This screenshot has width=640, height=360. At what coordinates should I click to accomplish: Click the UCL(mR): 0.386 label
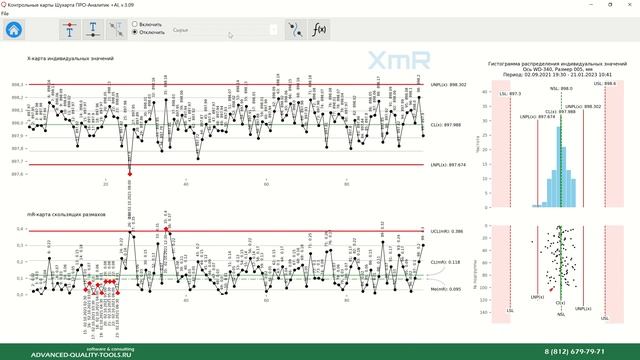(447, 231)
